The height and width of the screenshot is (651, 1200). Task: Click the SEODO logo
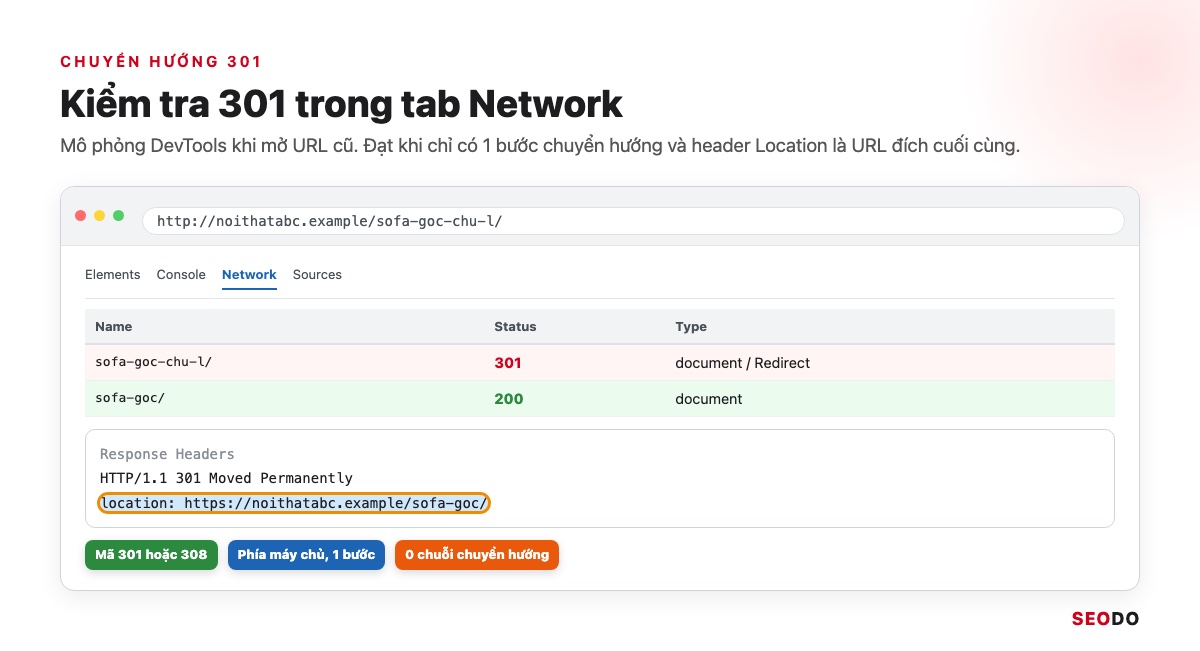click(1105, 619)
